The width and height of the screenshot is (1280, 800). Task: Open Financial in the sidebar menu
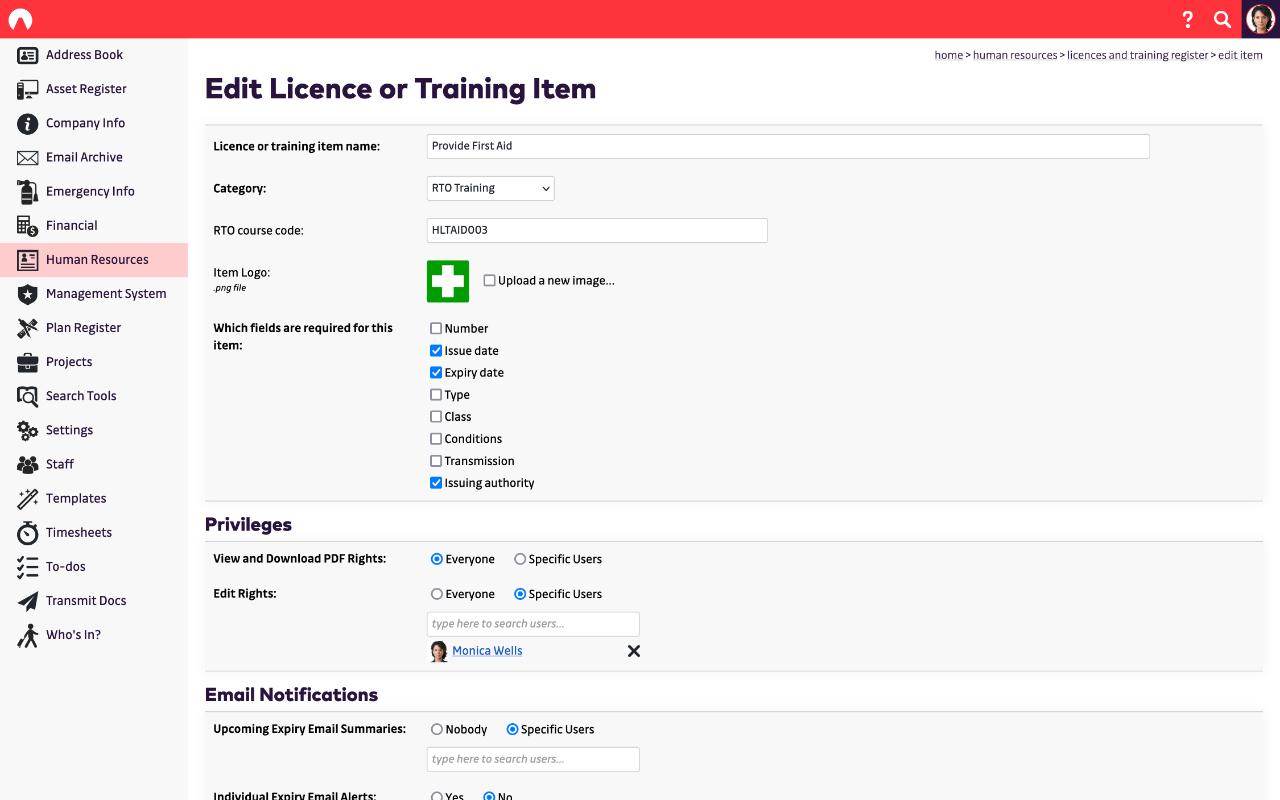tap(94, 226)
